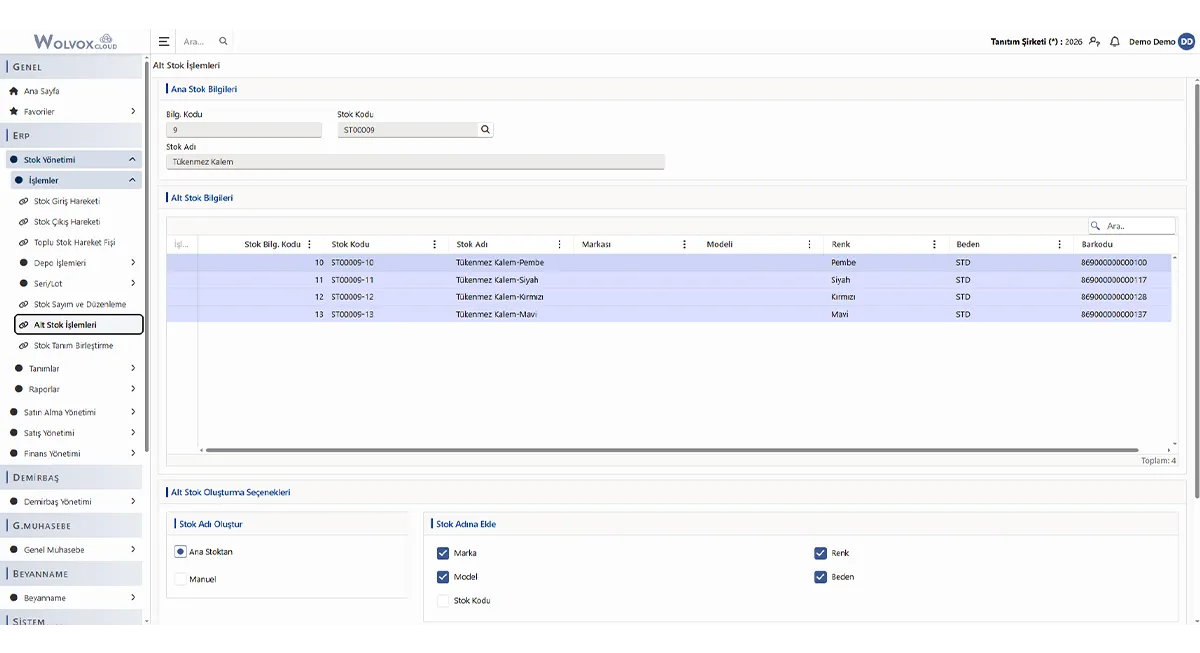
Task: Click the search magnifier in top bar
Action: pos(223,42)
